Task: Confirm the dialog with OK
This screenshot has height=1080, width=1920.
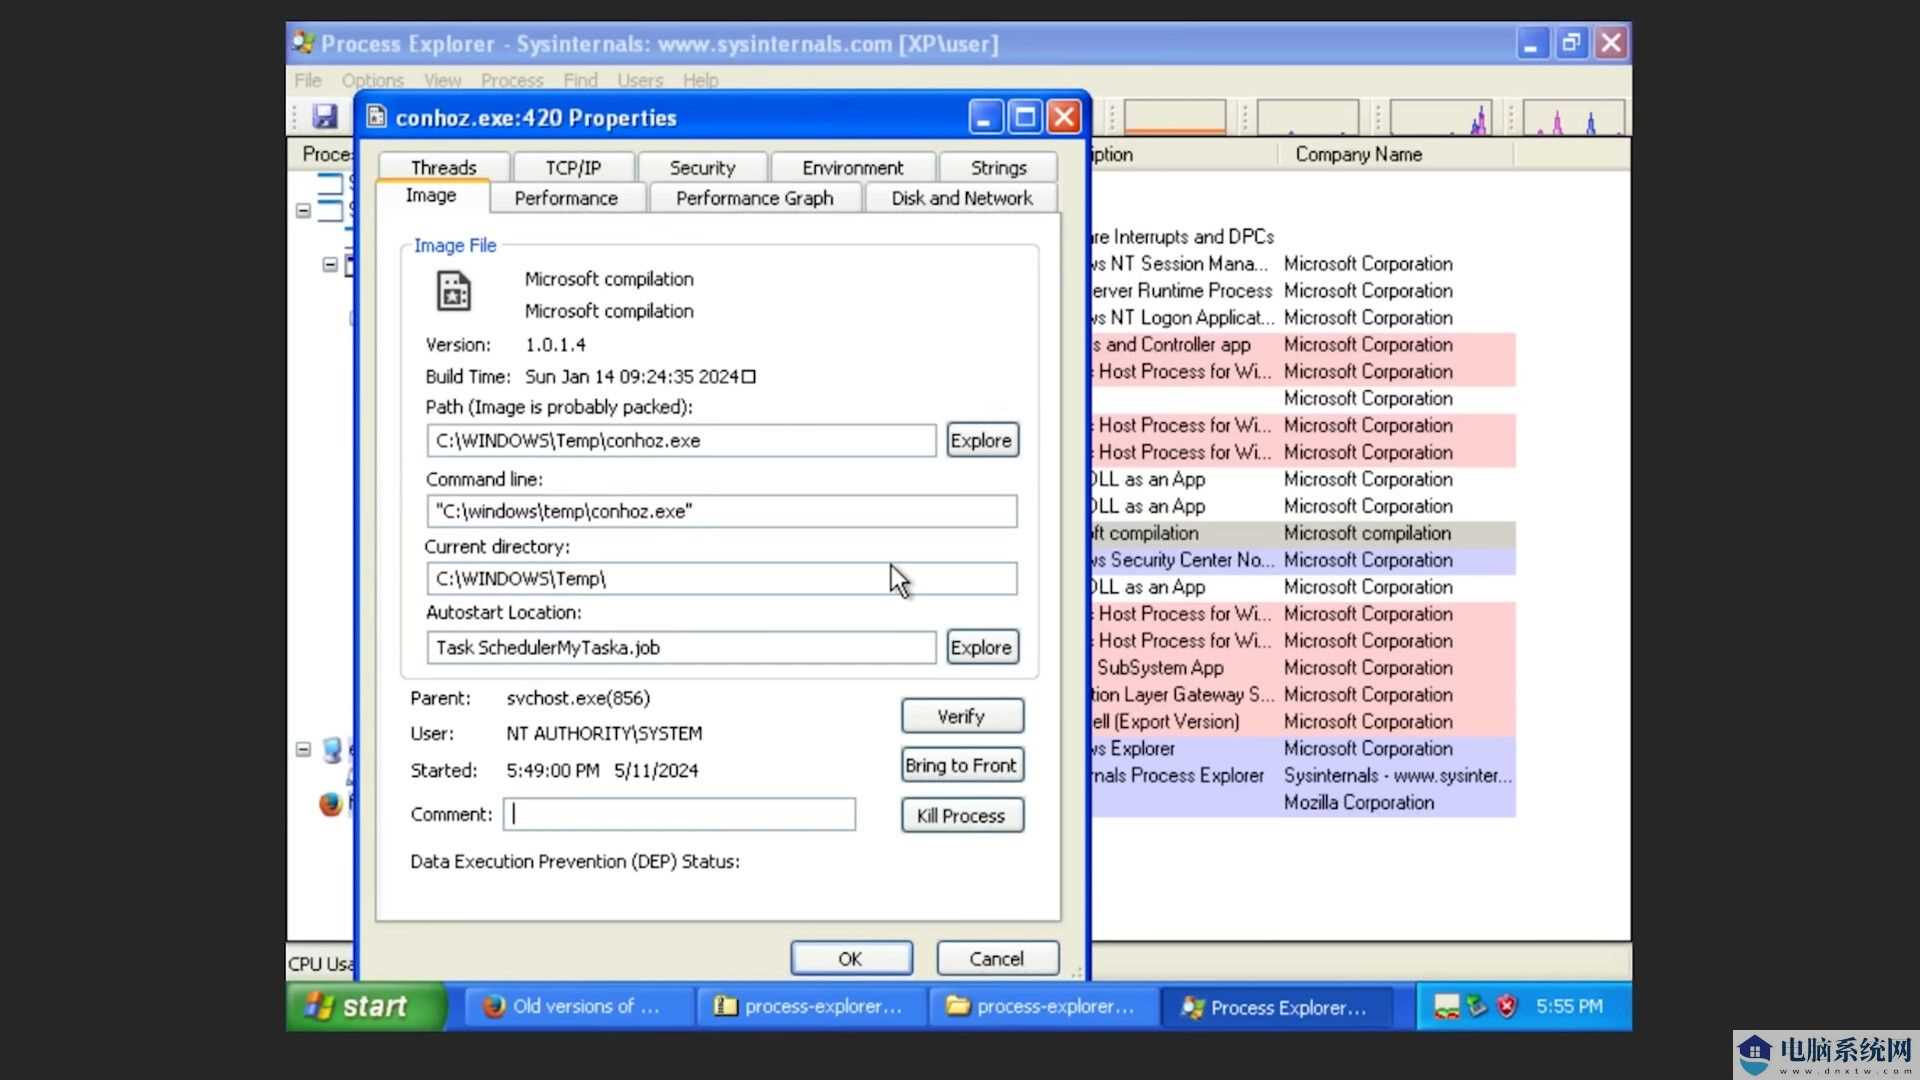Action: pos(850,958)
